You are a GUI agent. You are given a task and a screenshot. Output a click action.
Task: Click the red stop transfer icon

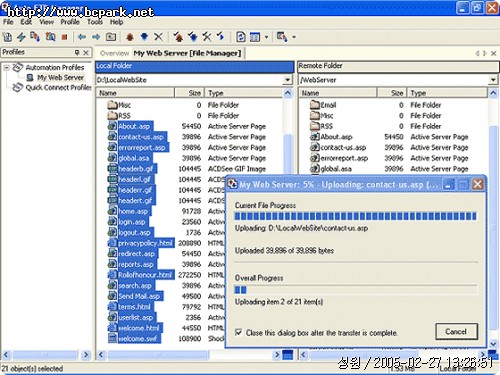64,37
